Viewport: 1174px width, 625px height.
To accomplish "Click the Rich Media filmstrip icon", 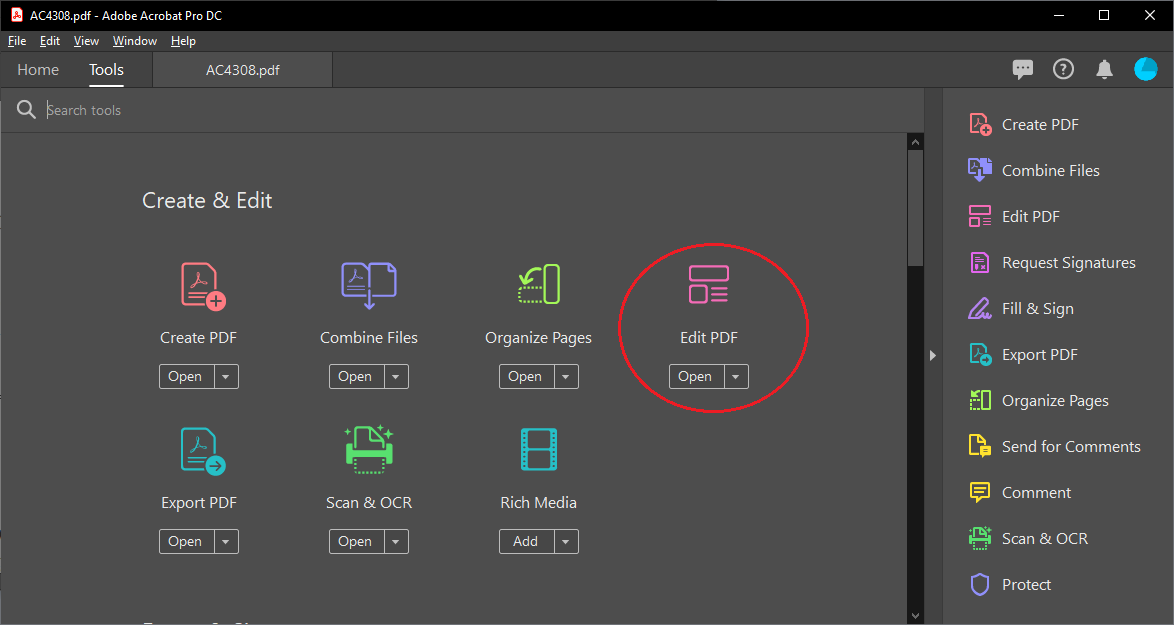I will point(538,450).
